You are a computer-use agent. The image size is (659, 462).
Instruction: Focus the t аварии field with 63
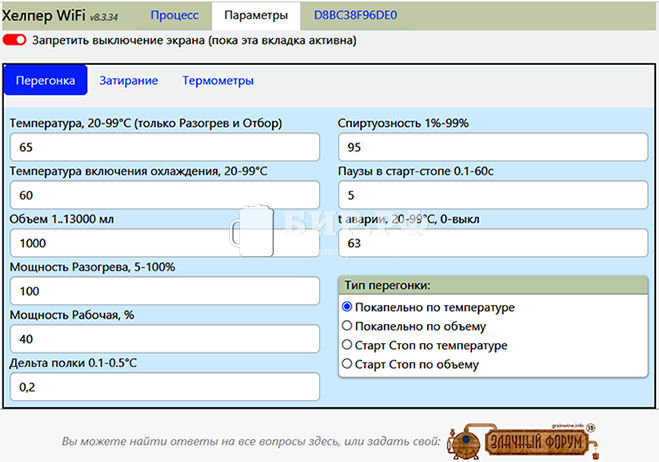click(493, 243)
